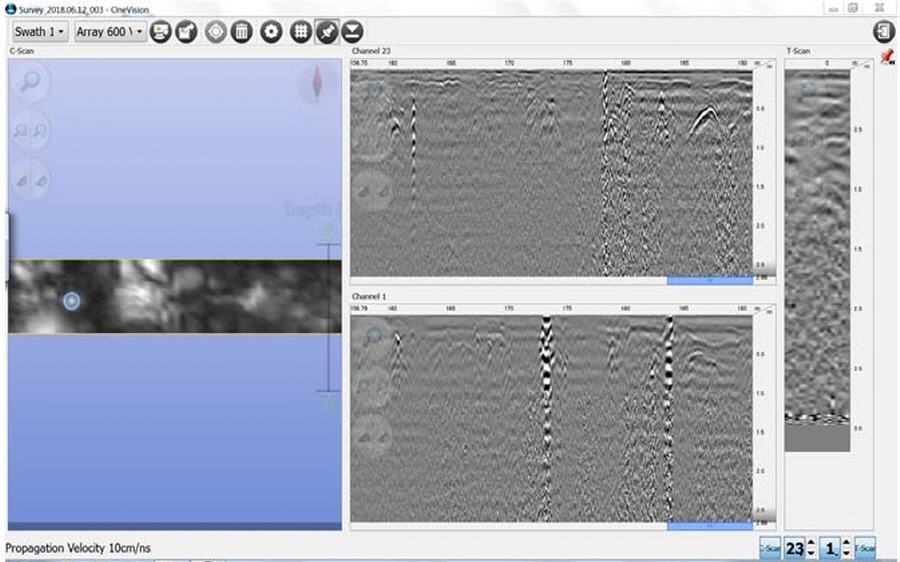Click the red pushpin beside T-Scan
The width and height of the screenshot is (900, 562).
tap(885, 58)
